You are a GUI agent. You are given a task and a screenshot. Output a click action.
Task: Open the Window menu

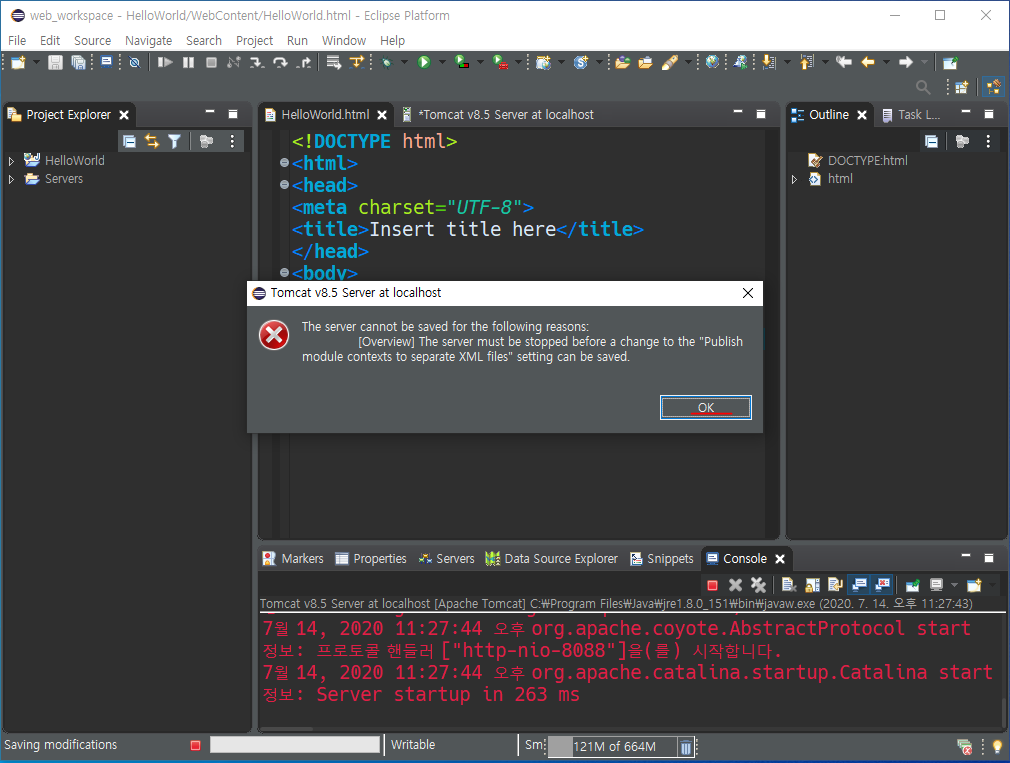(x=344, y=41)
